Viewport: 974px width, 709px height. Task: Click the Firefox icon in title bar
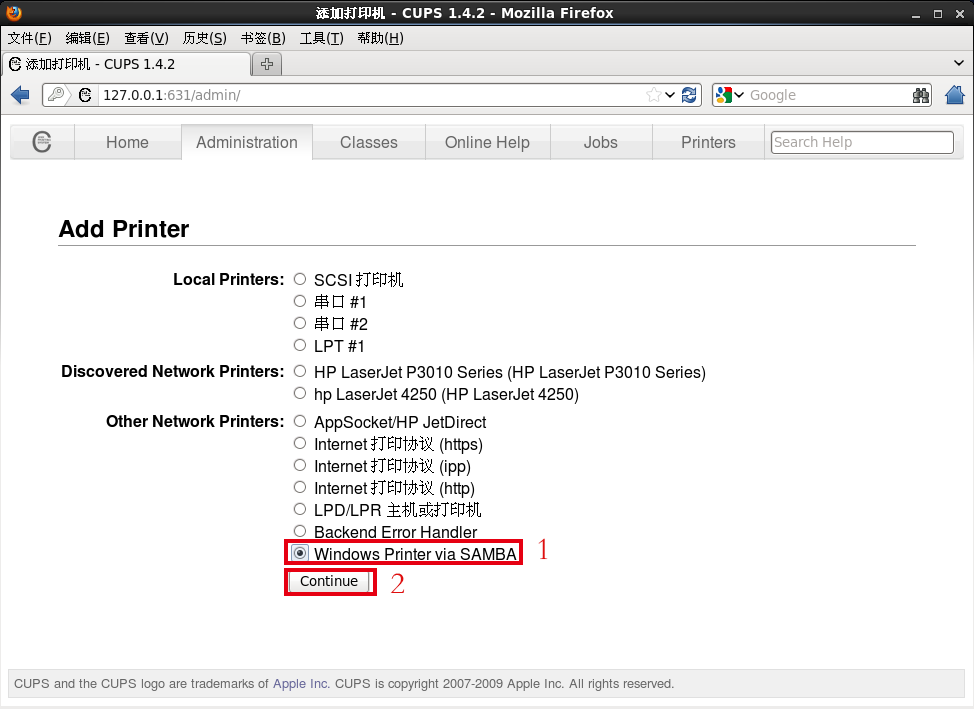(13, 12)
